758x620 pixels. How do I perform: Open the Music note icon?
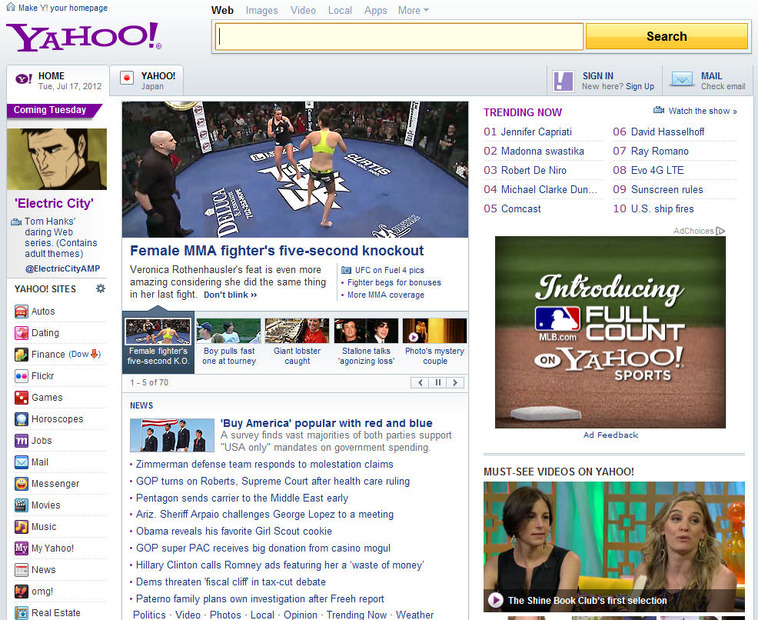click(x=21, y=527)
